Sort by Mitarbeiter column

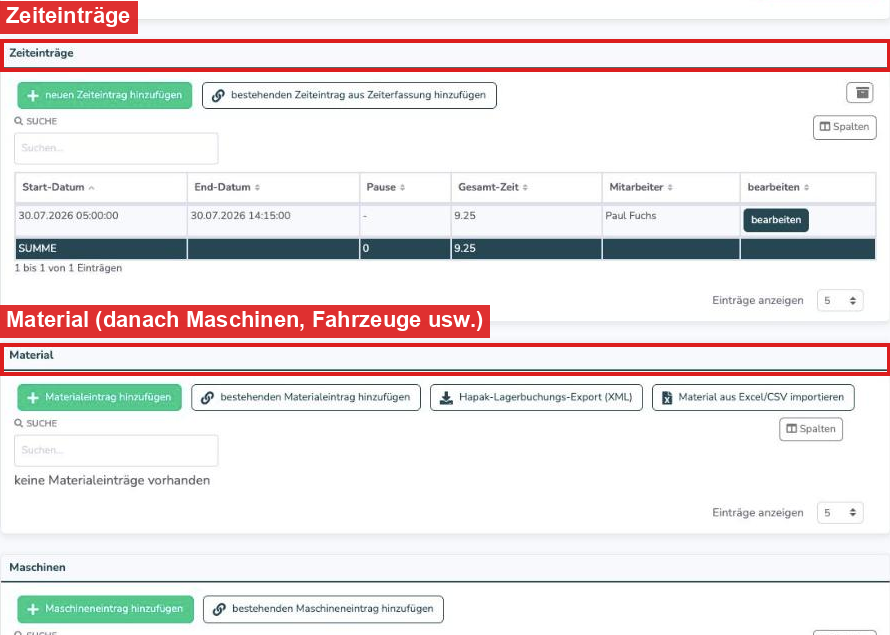[671, 187]
